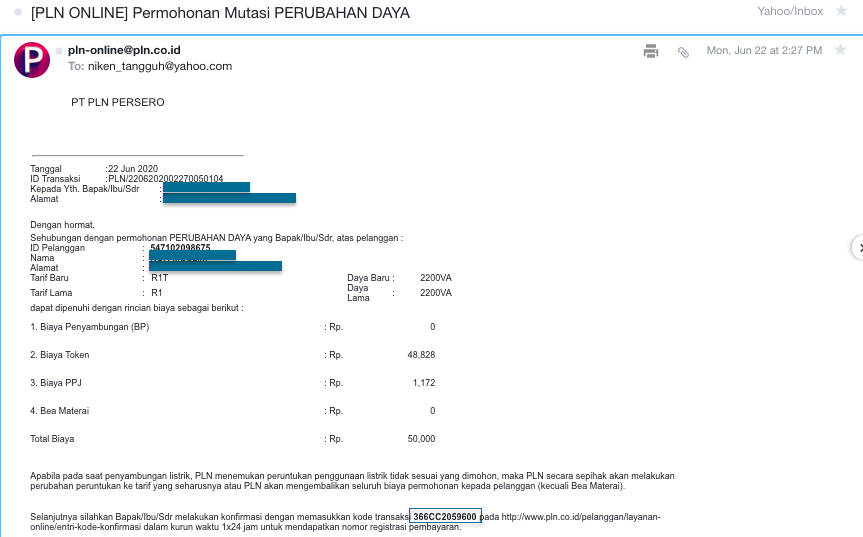Click the sender avatar with letter P
Image resolution: width=863 pixels, height=537 pixels.
point(32,60)
